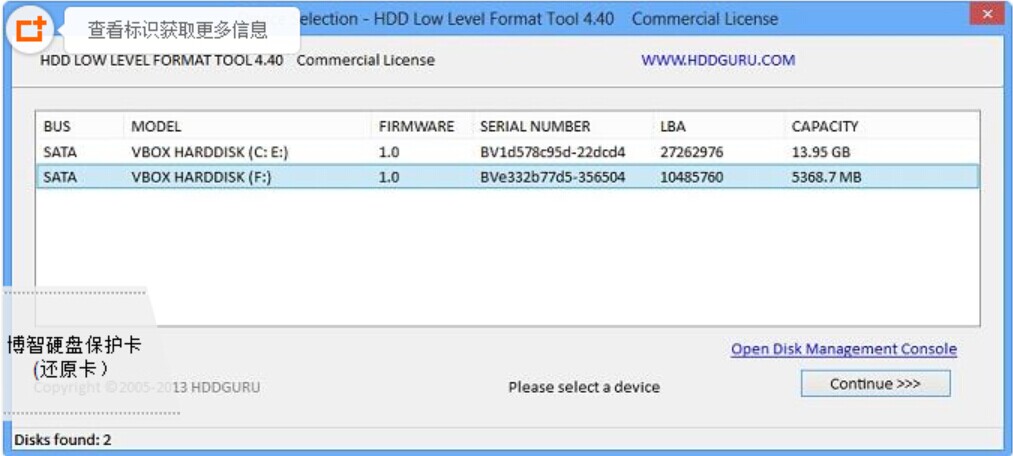
Task: Click serial BVe332b77d5-356504 cell
Action: coord(552,177)
